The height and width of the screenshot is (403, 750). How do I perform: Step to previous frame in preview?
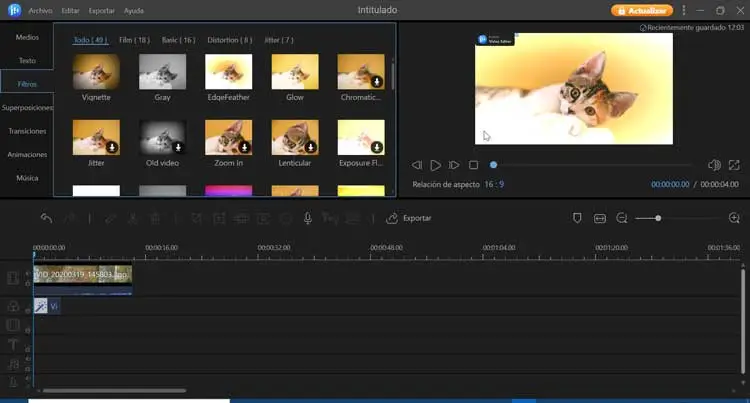tap(417, 165)
